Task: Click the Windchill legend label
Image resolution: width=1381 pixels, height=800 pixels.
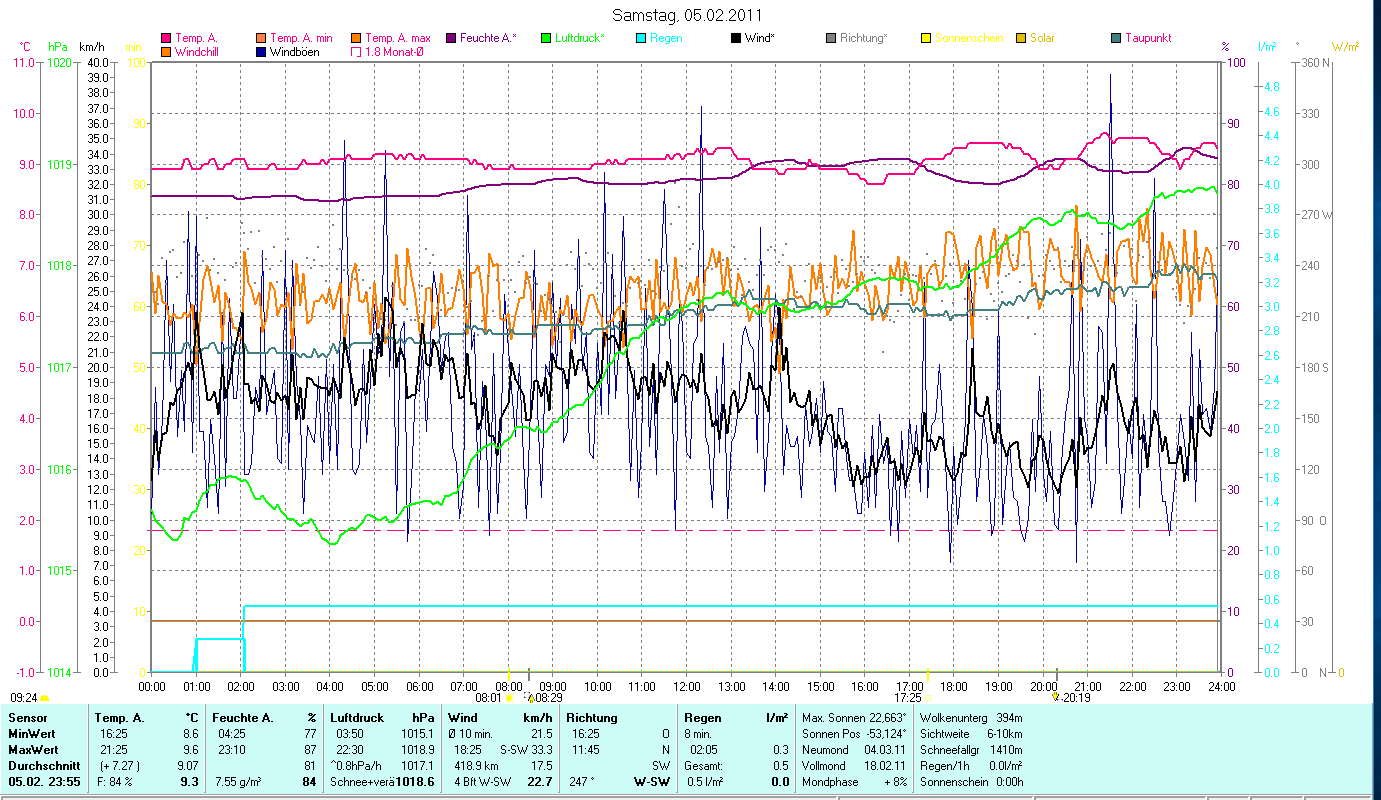Action: (x=199, y=52)
